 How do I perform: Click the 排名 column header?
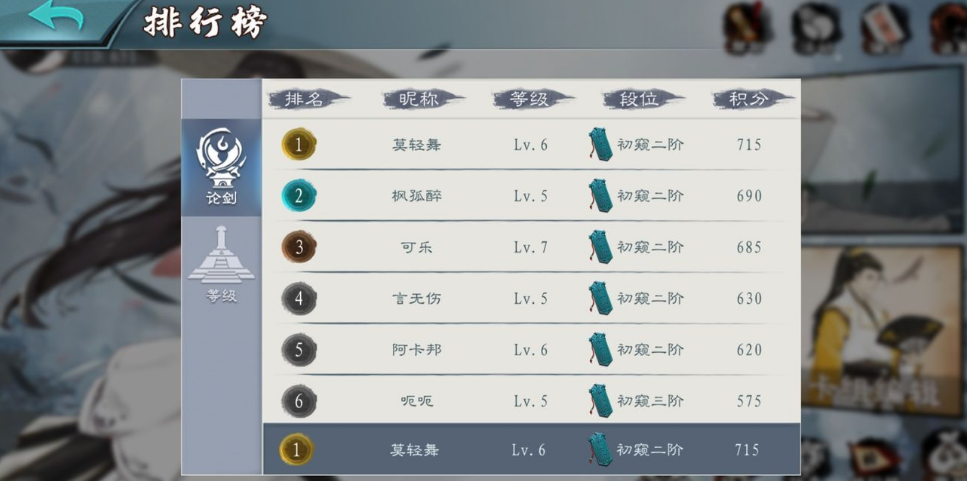pos(308,99)
